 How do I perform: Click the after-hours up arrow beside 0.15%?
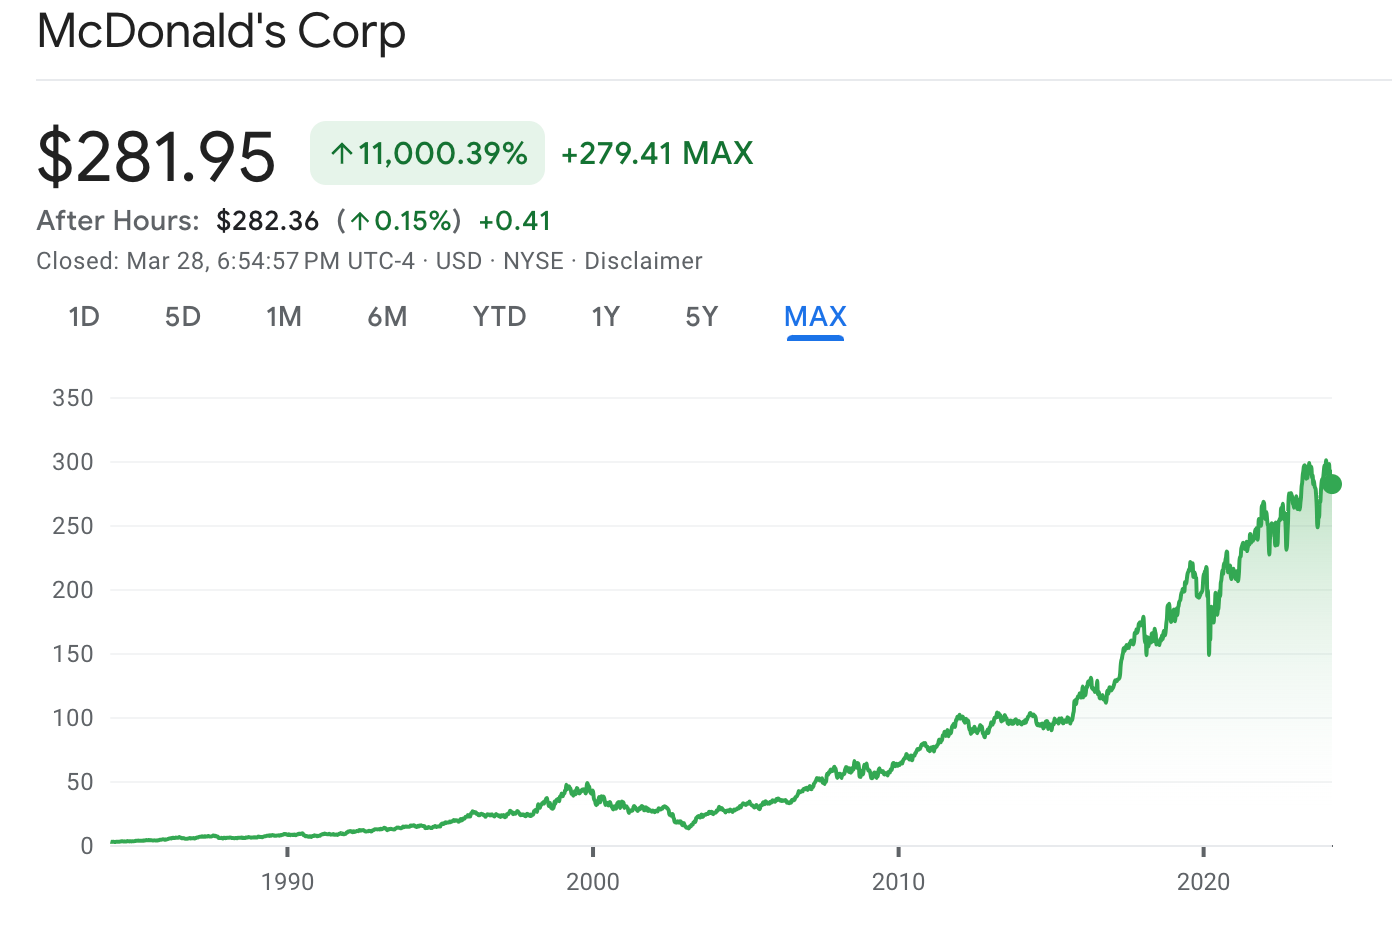(360, 221)
